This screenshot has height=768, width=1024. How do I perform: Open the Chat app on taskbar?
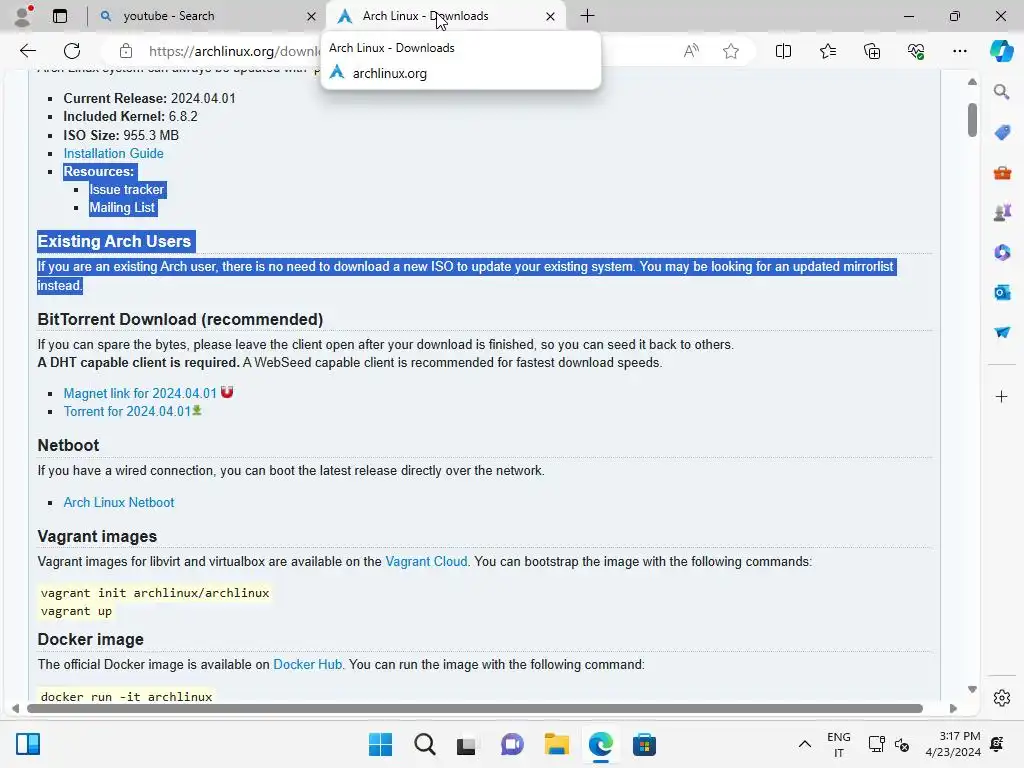click(512, 744)
